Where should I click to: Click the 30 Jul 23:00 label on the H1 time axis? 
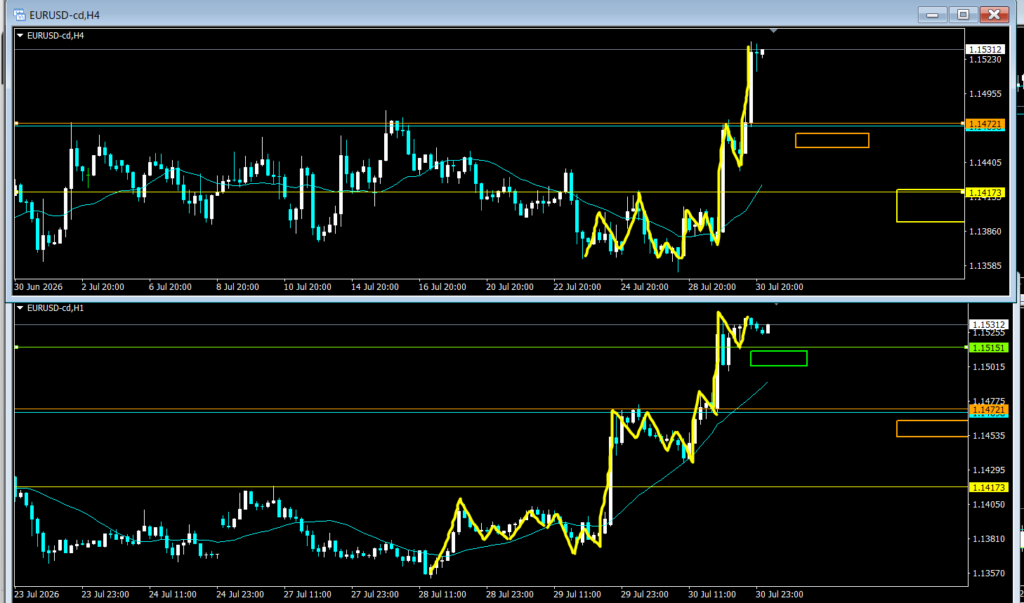[x=780, y=595]
